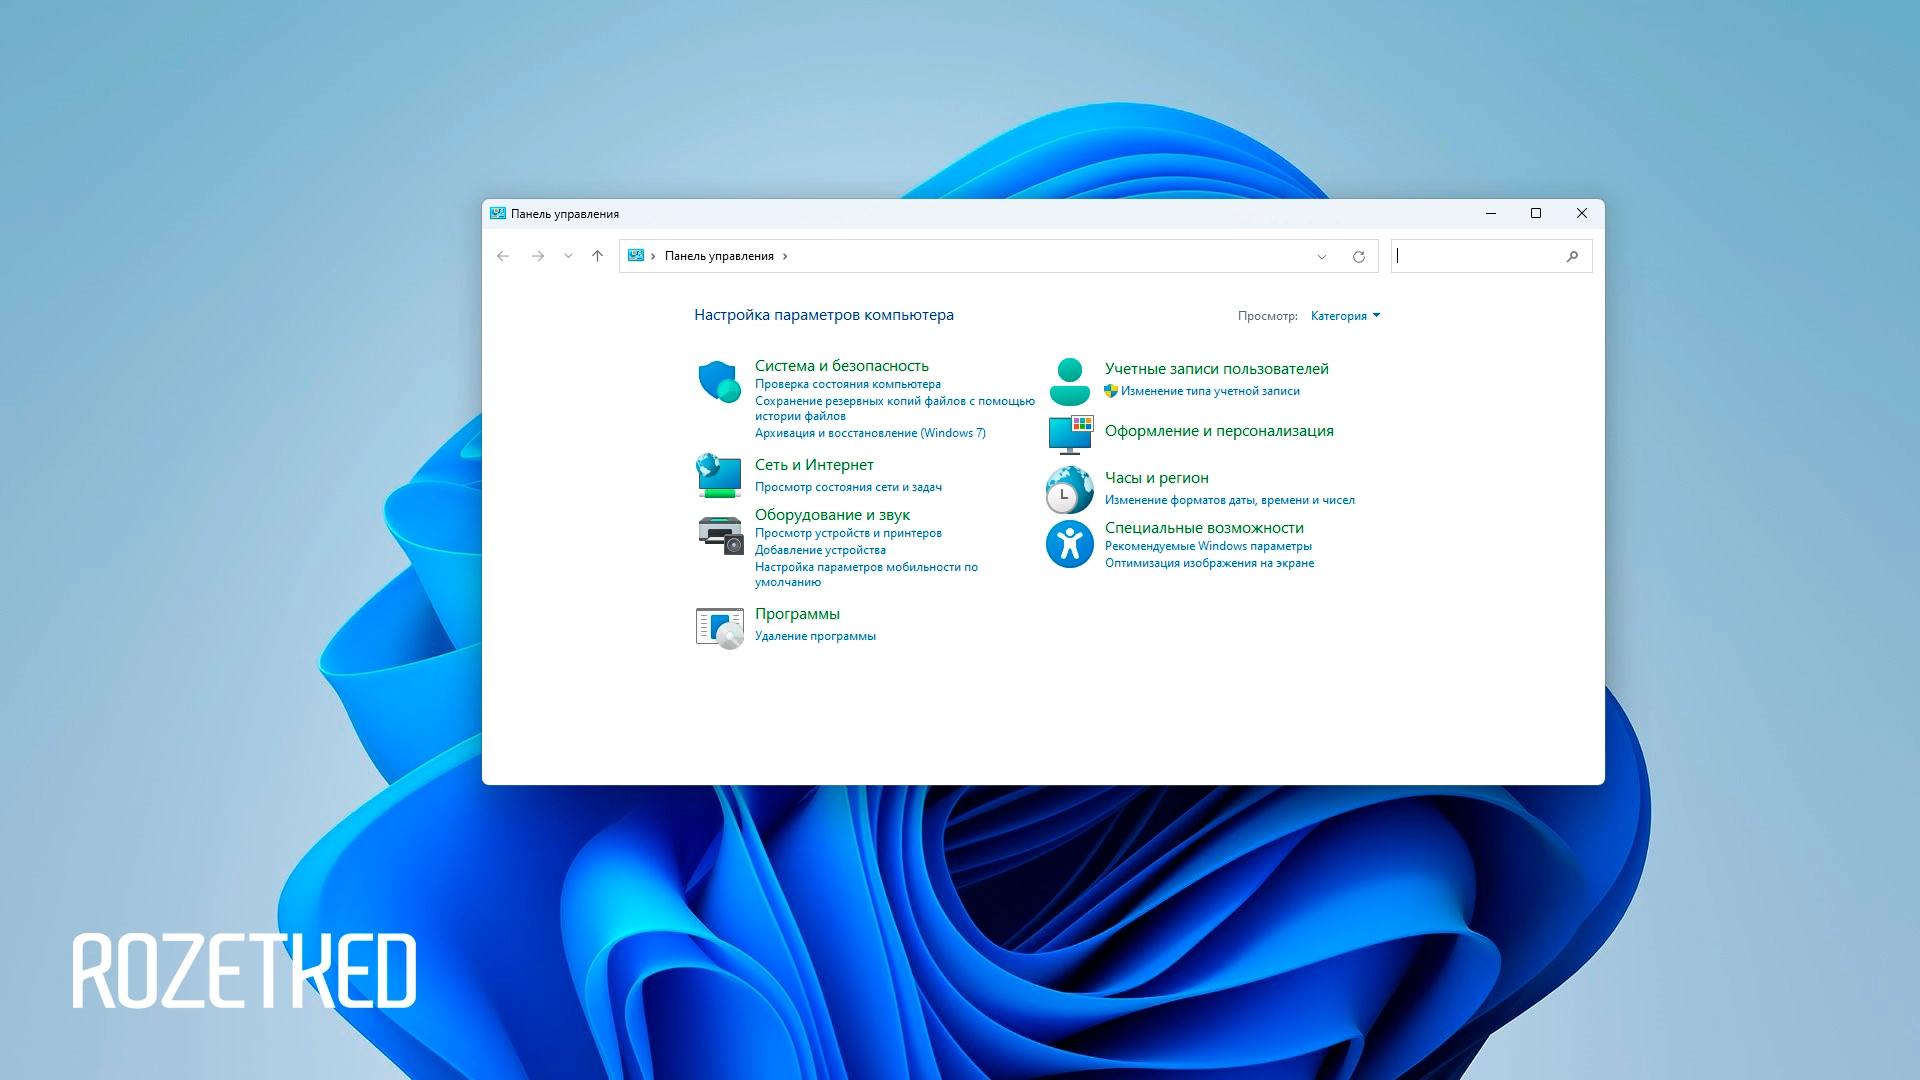Click the Сеть и Интернет globe icon

pyautogui.click(x=720, y=477)
